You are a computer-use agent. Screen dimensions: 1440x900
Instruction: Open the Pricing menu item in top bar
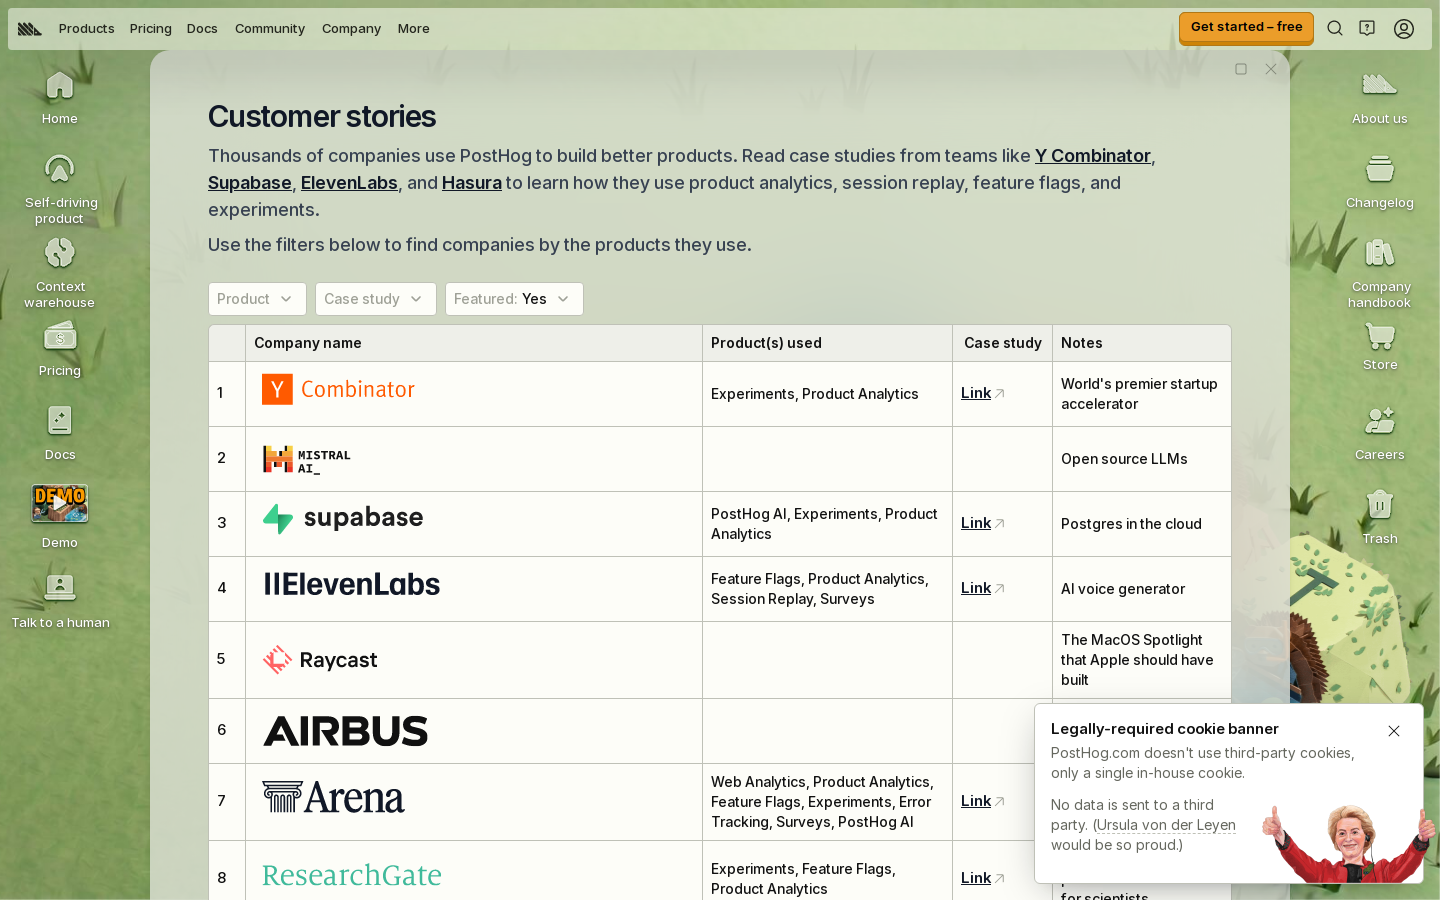pyautogui.click(x=151, y=29)
